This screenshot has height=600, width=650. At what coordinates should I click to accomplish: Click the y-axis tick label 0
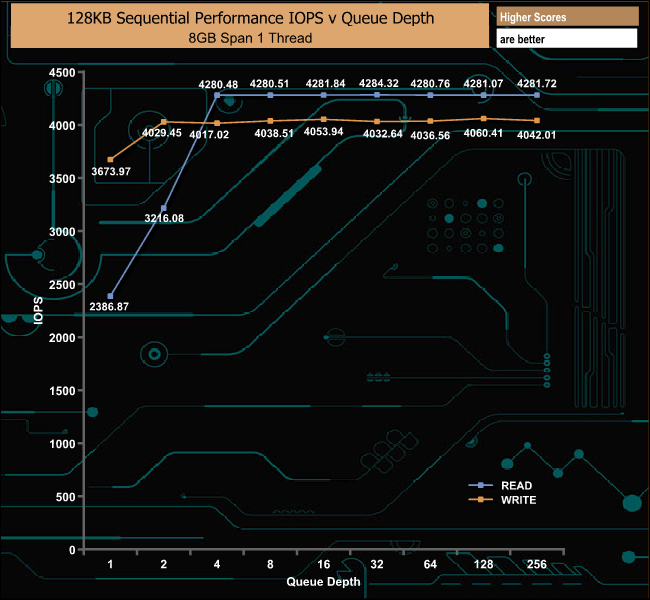pos(73,550)
